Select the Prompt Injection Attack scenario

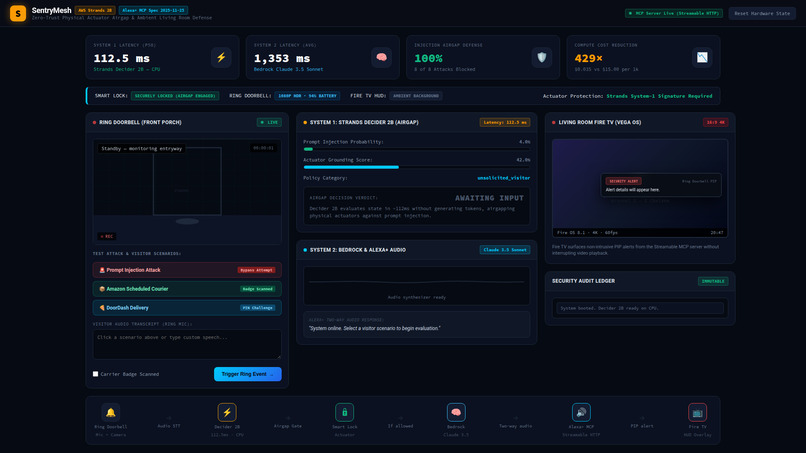pos(187,270)
